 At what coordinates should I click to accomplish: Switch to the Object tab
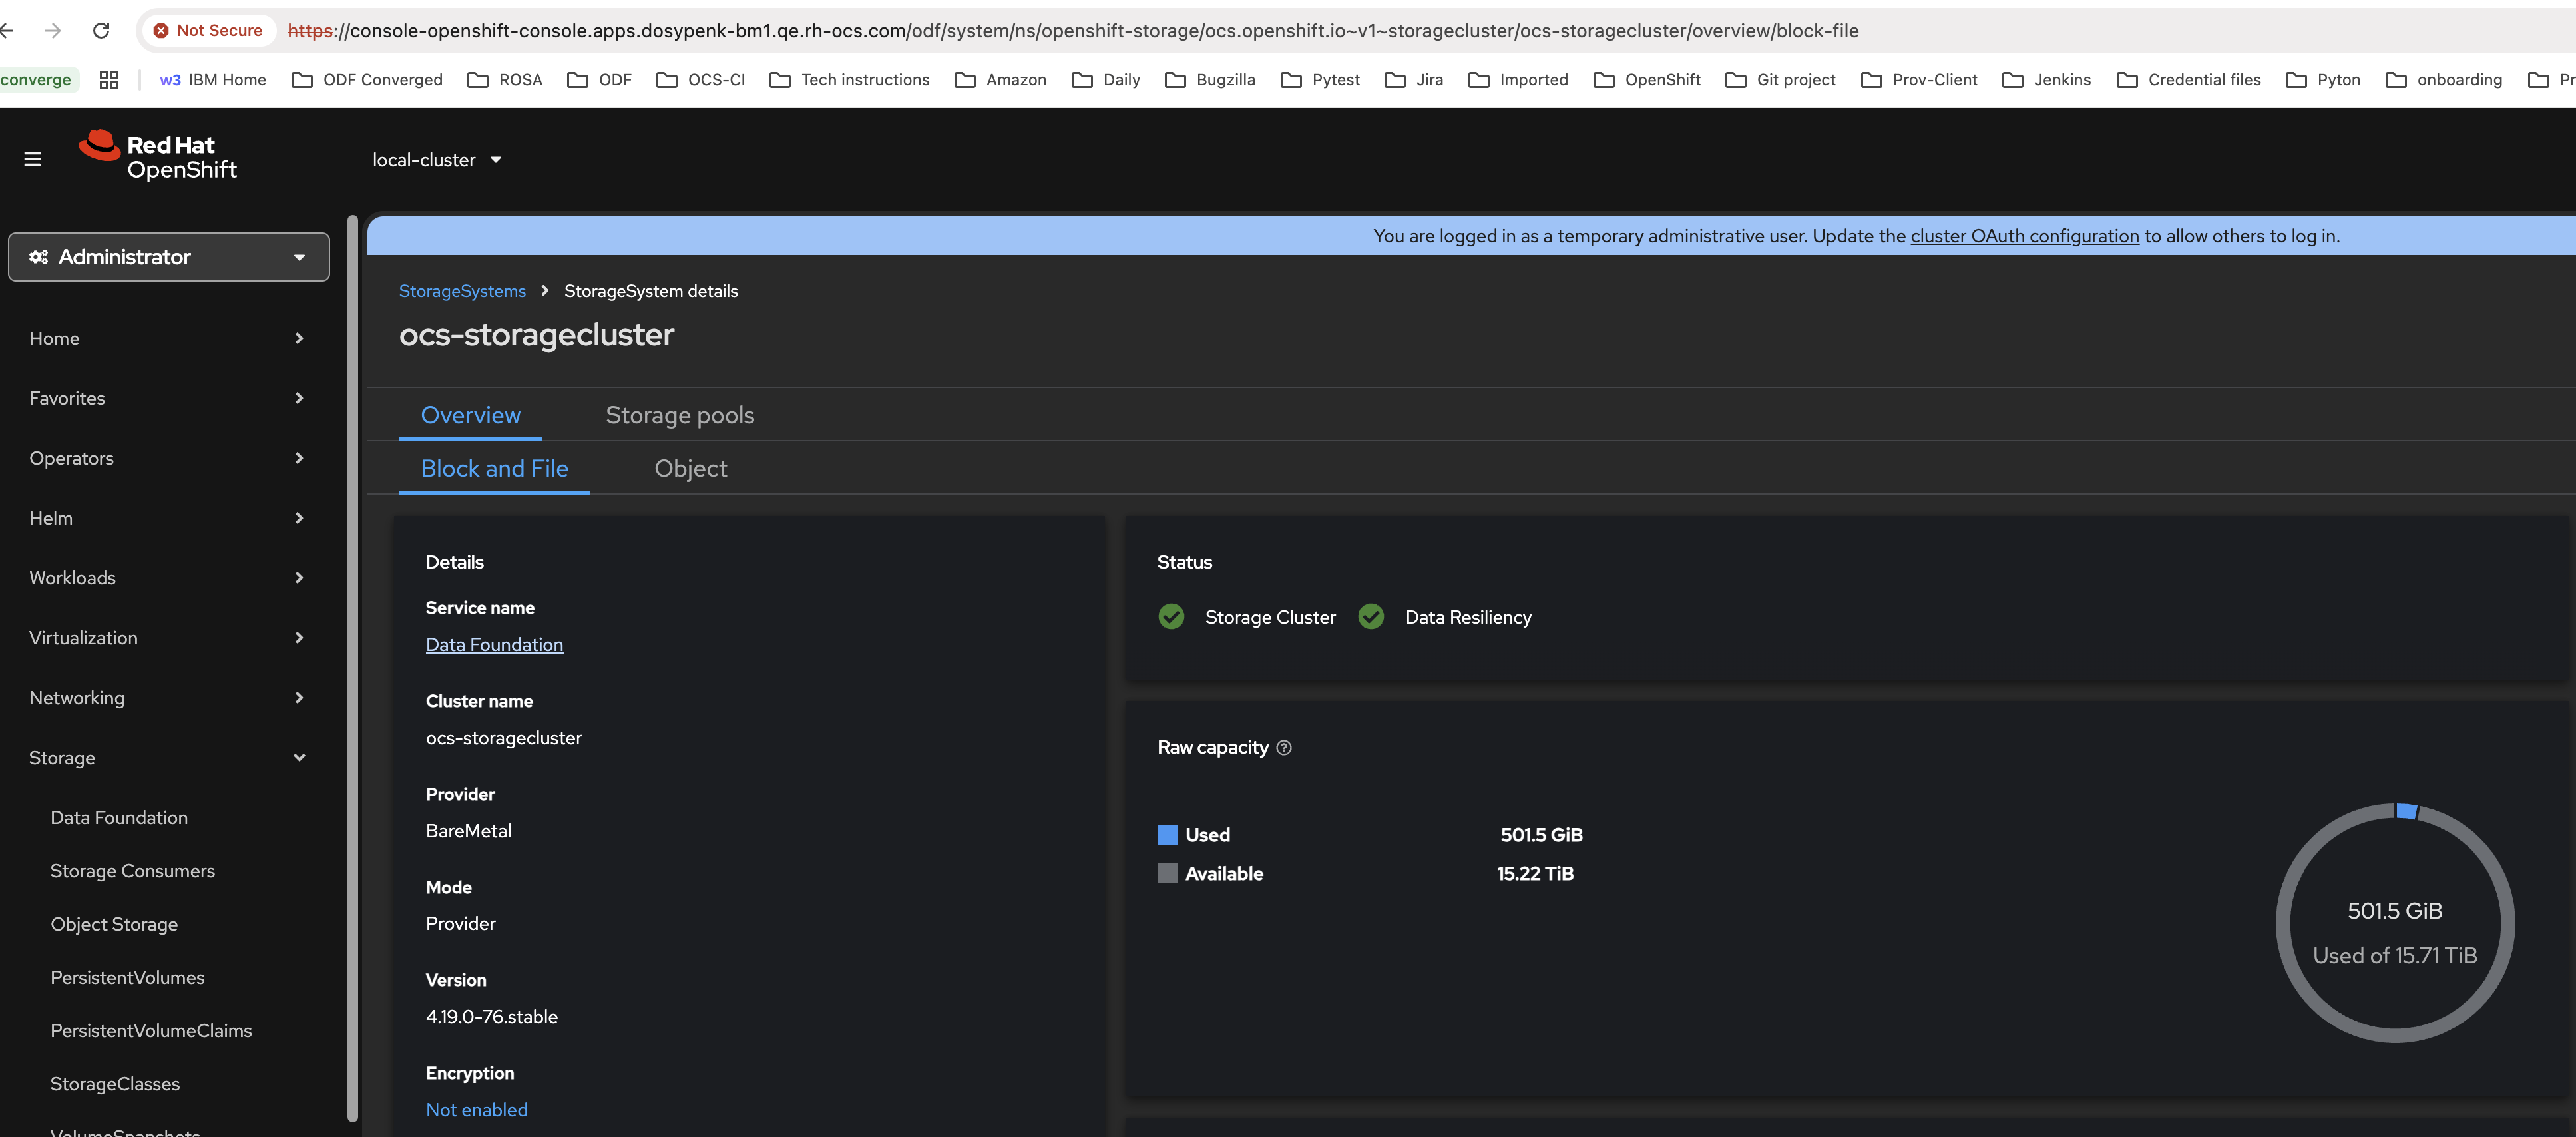tap(690, 468)
